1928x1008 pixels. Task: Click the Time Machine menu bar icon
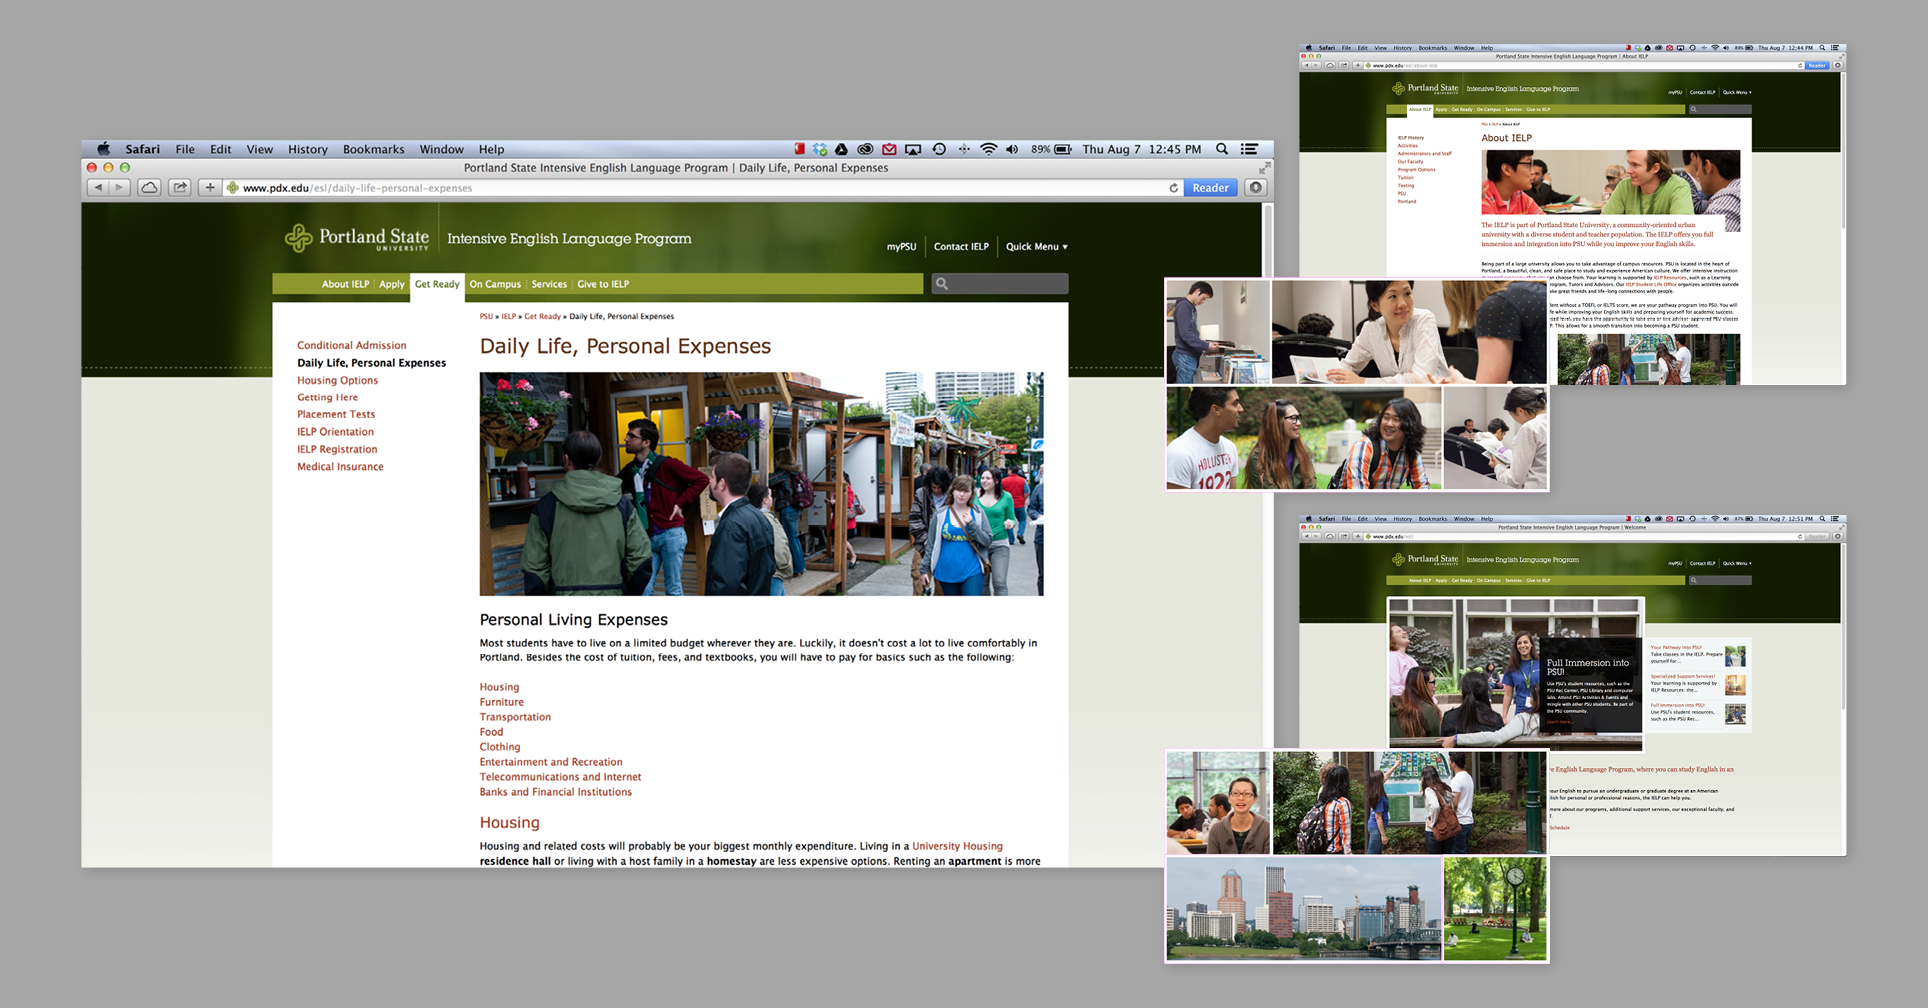(x=939, y=149)
